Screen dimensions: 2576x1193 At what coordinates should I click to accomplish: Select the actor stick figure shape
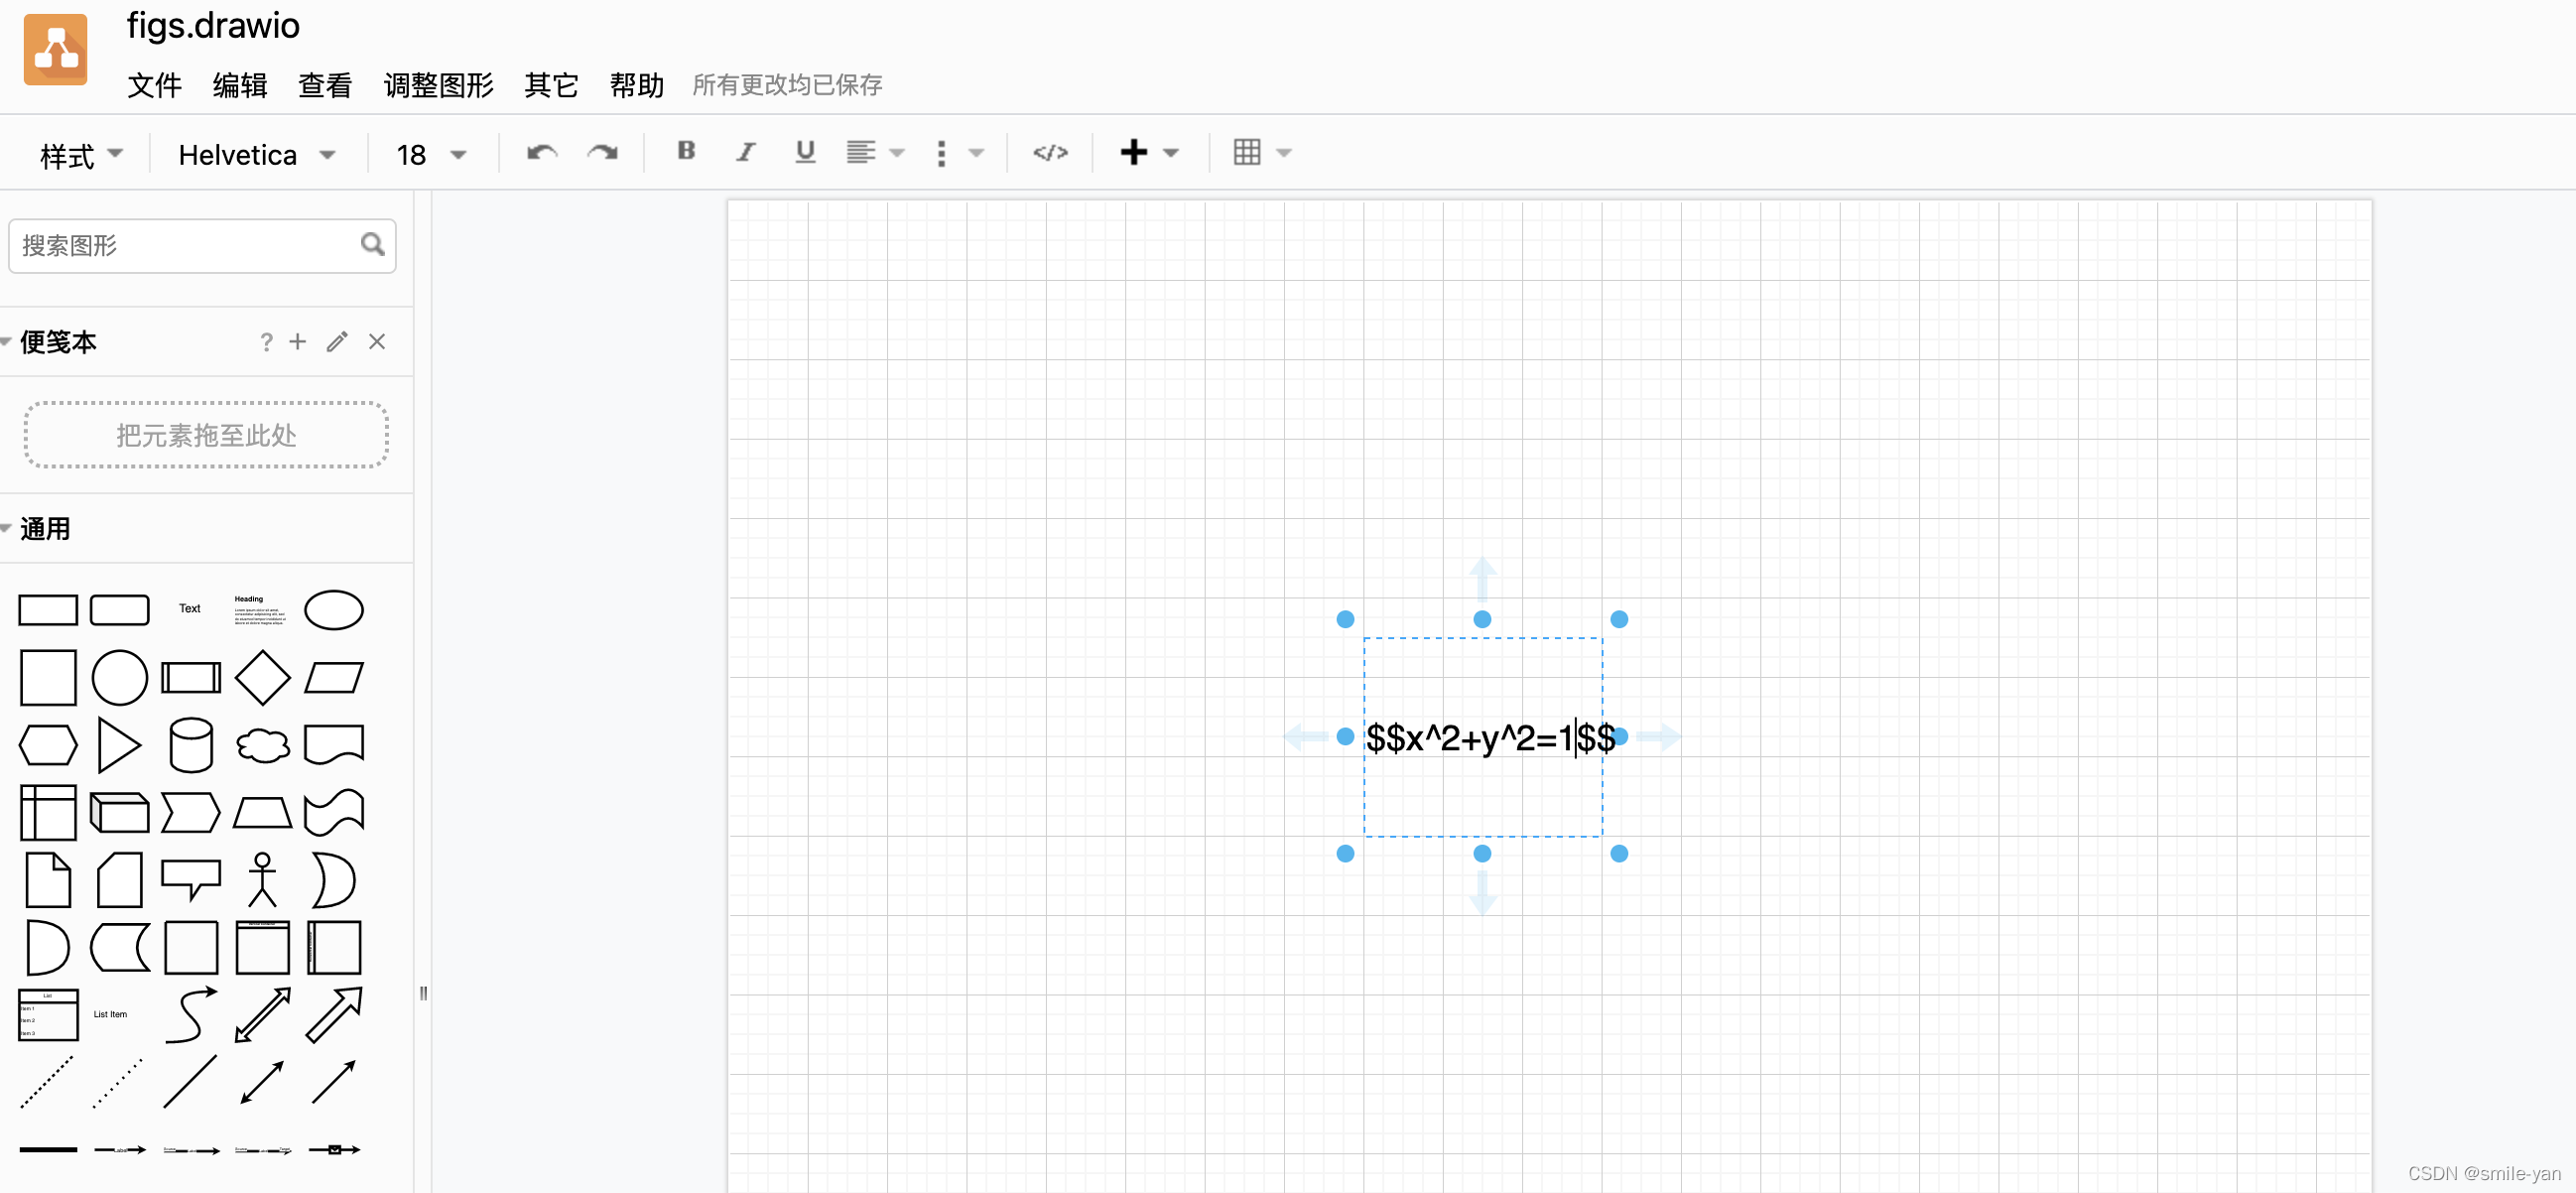262,881
